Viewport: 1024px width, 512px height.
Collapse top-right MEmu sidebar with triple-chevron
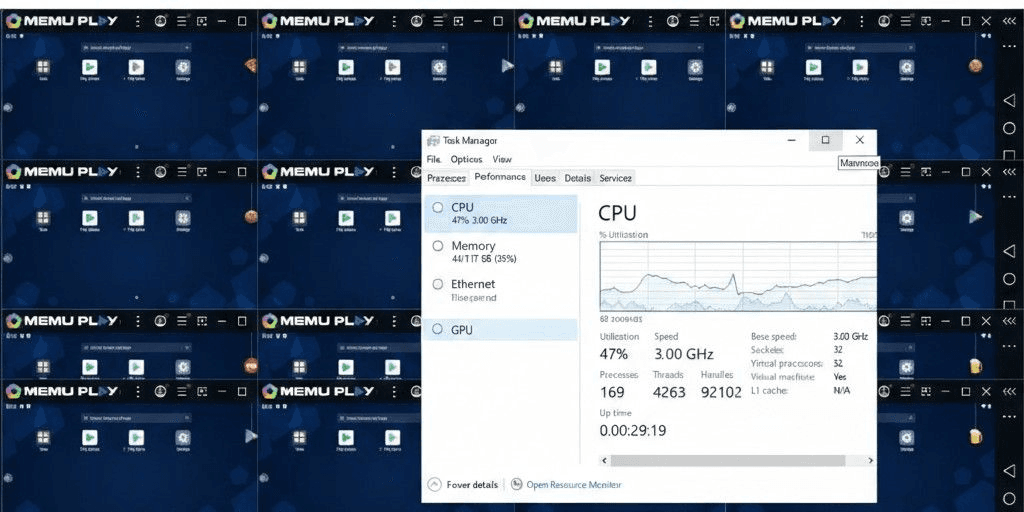1009,21
